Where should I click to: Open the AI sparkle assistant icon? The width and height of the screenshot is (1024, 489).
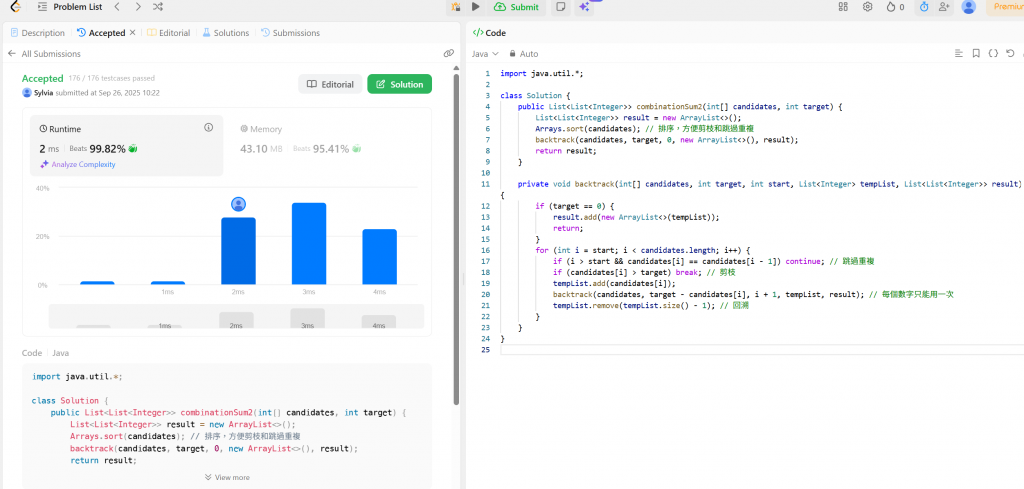click(584, 7)
